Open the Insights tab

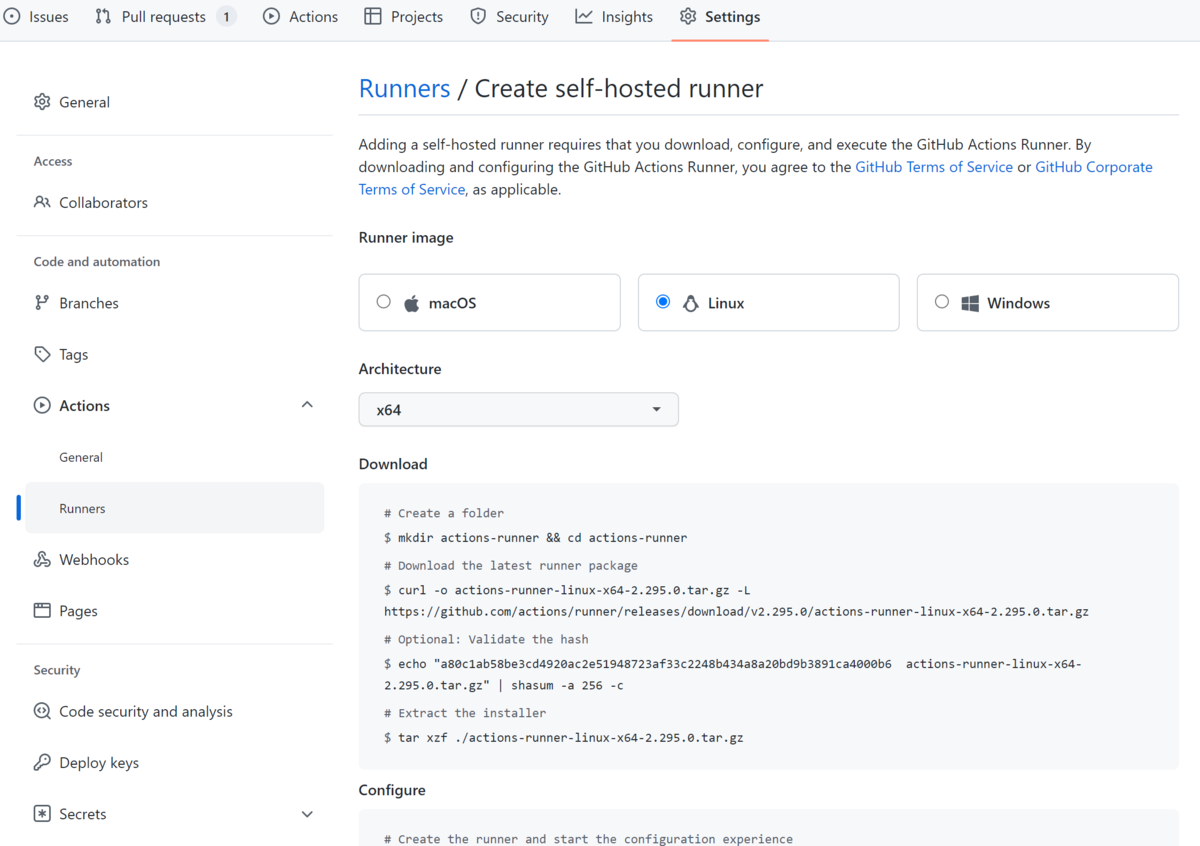(614, 17)
